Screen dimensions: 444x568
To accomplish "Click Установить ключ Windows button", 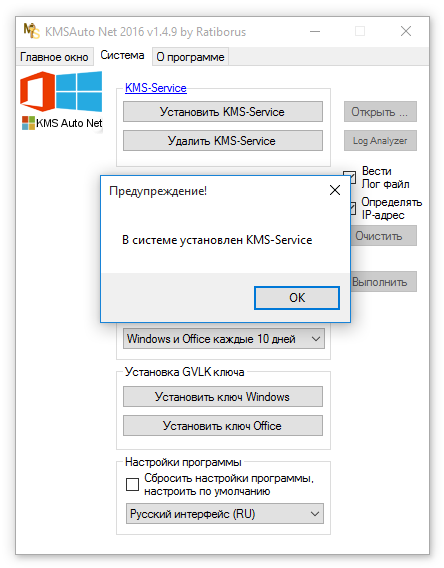I will (223, 397).
